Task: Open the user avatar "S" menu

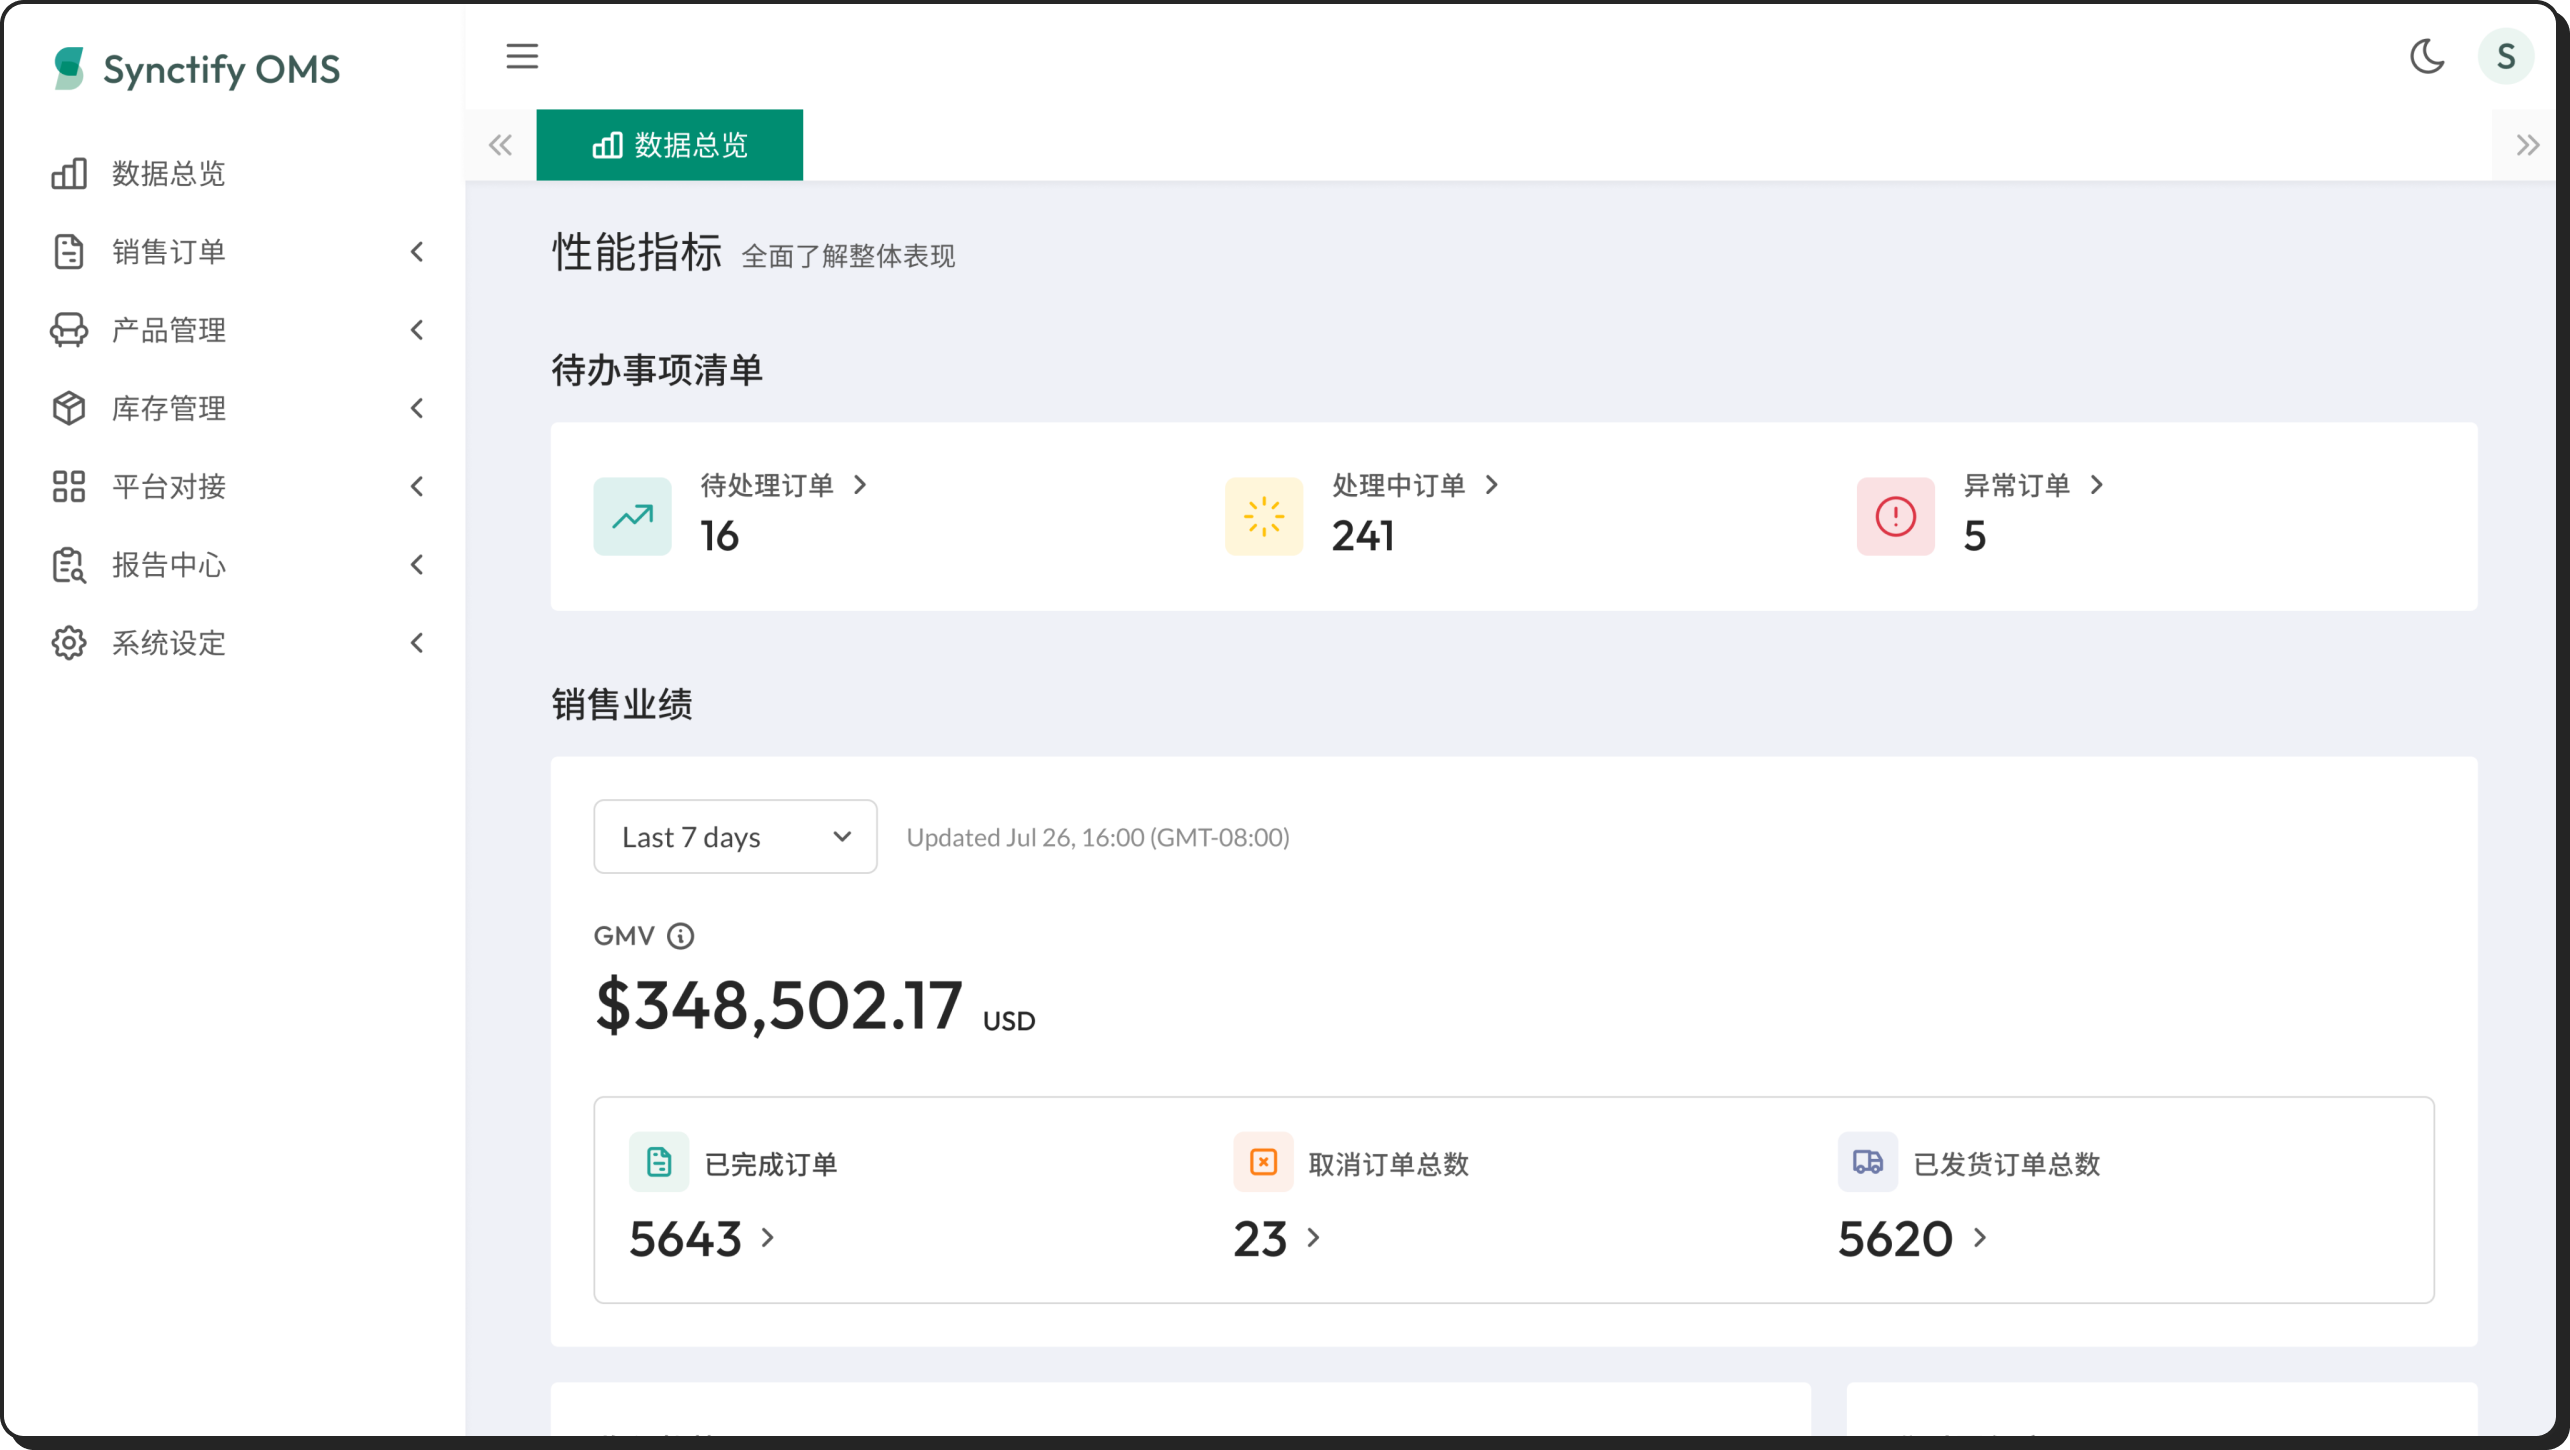Action: [2505, 56]
